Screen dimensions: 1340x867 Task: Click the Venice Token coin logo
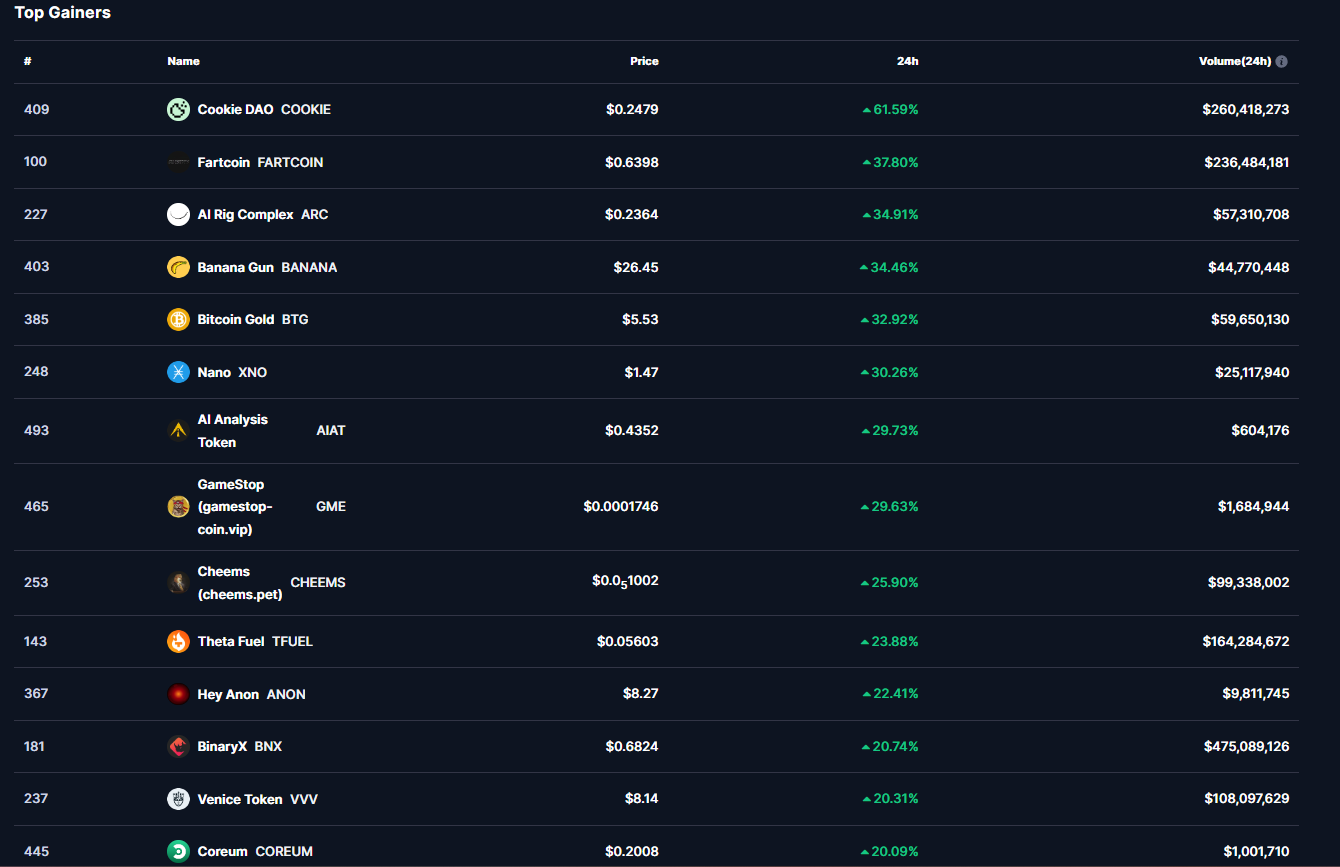178,799
